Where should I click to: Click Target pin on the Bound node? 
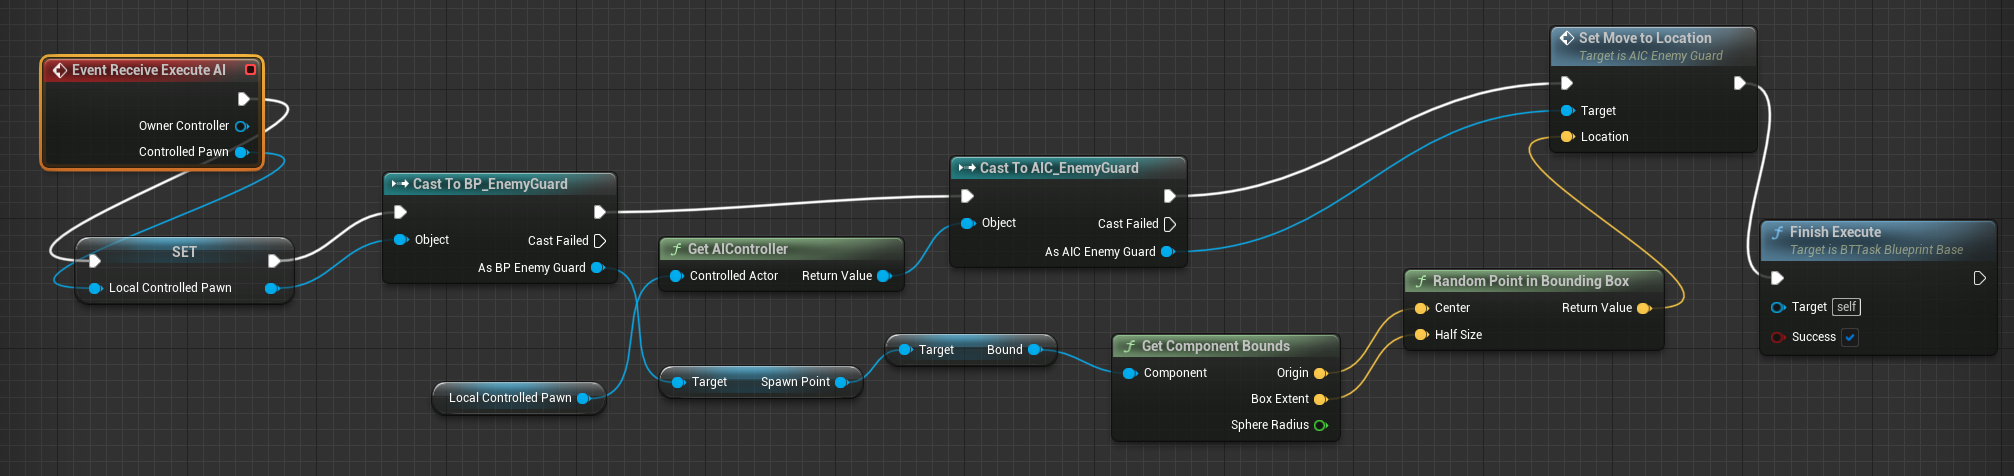tap(905, 350)
